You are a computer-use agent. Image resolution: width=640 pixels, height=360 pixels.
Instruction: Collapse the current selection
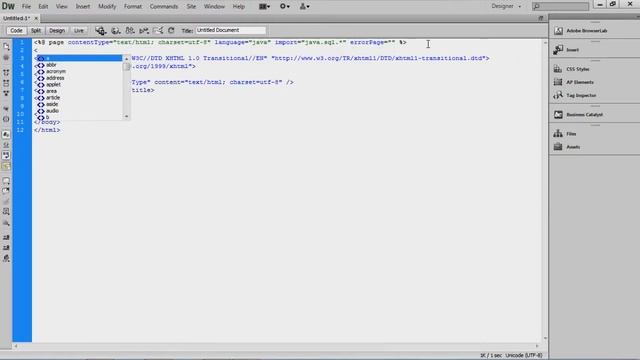tap(6, 83)
